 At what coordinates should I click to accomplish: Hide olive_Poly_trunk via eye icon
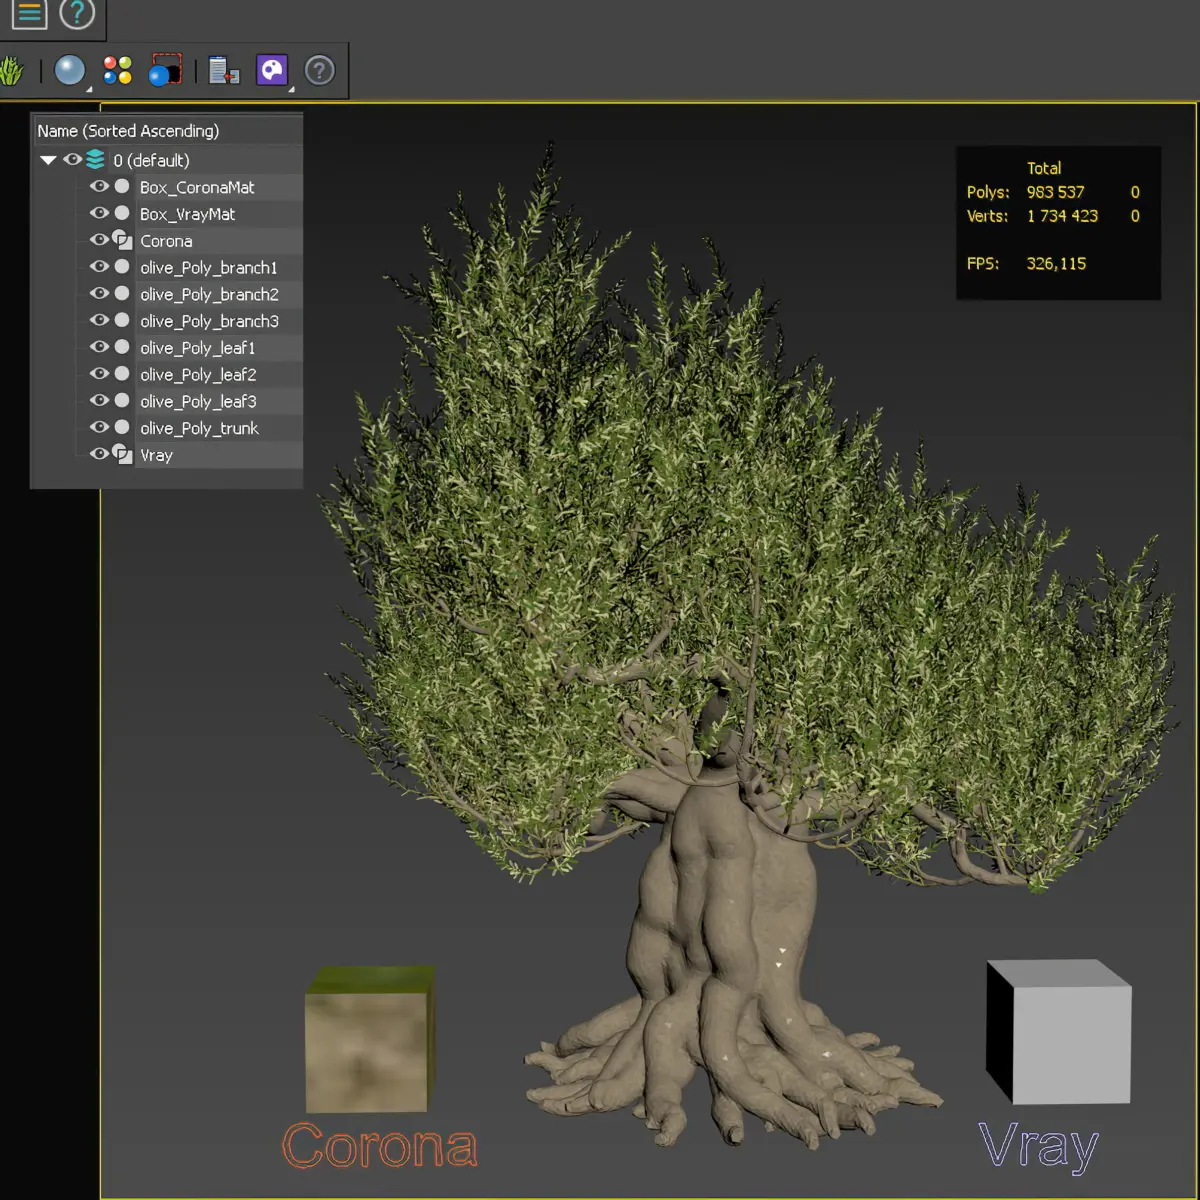pyautogui.click(x=99, y=427)
